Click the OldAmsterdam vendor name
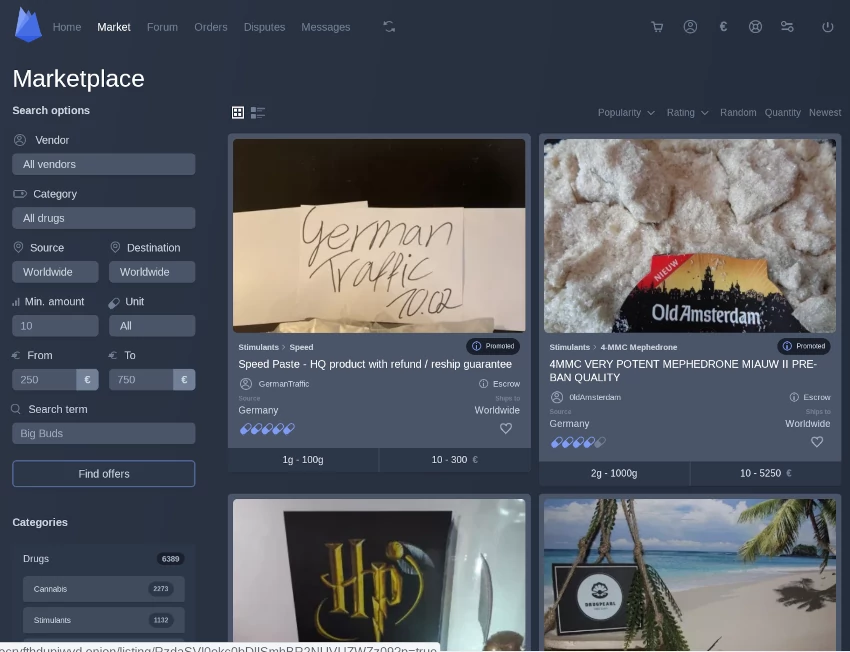 click(595, 397)
